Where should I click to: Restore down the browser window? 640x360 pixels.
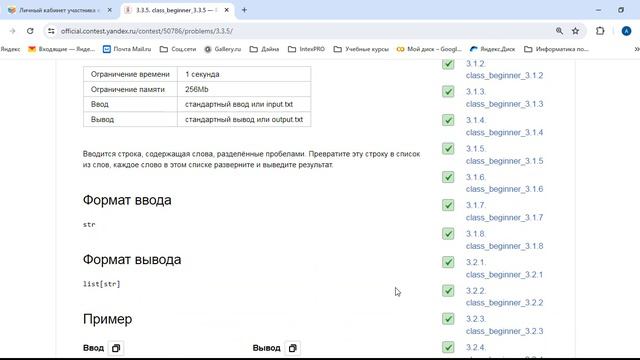coord(621,10)
